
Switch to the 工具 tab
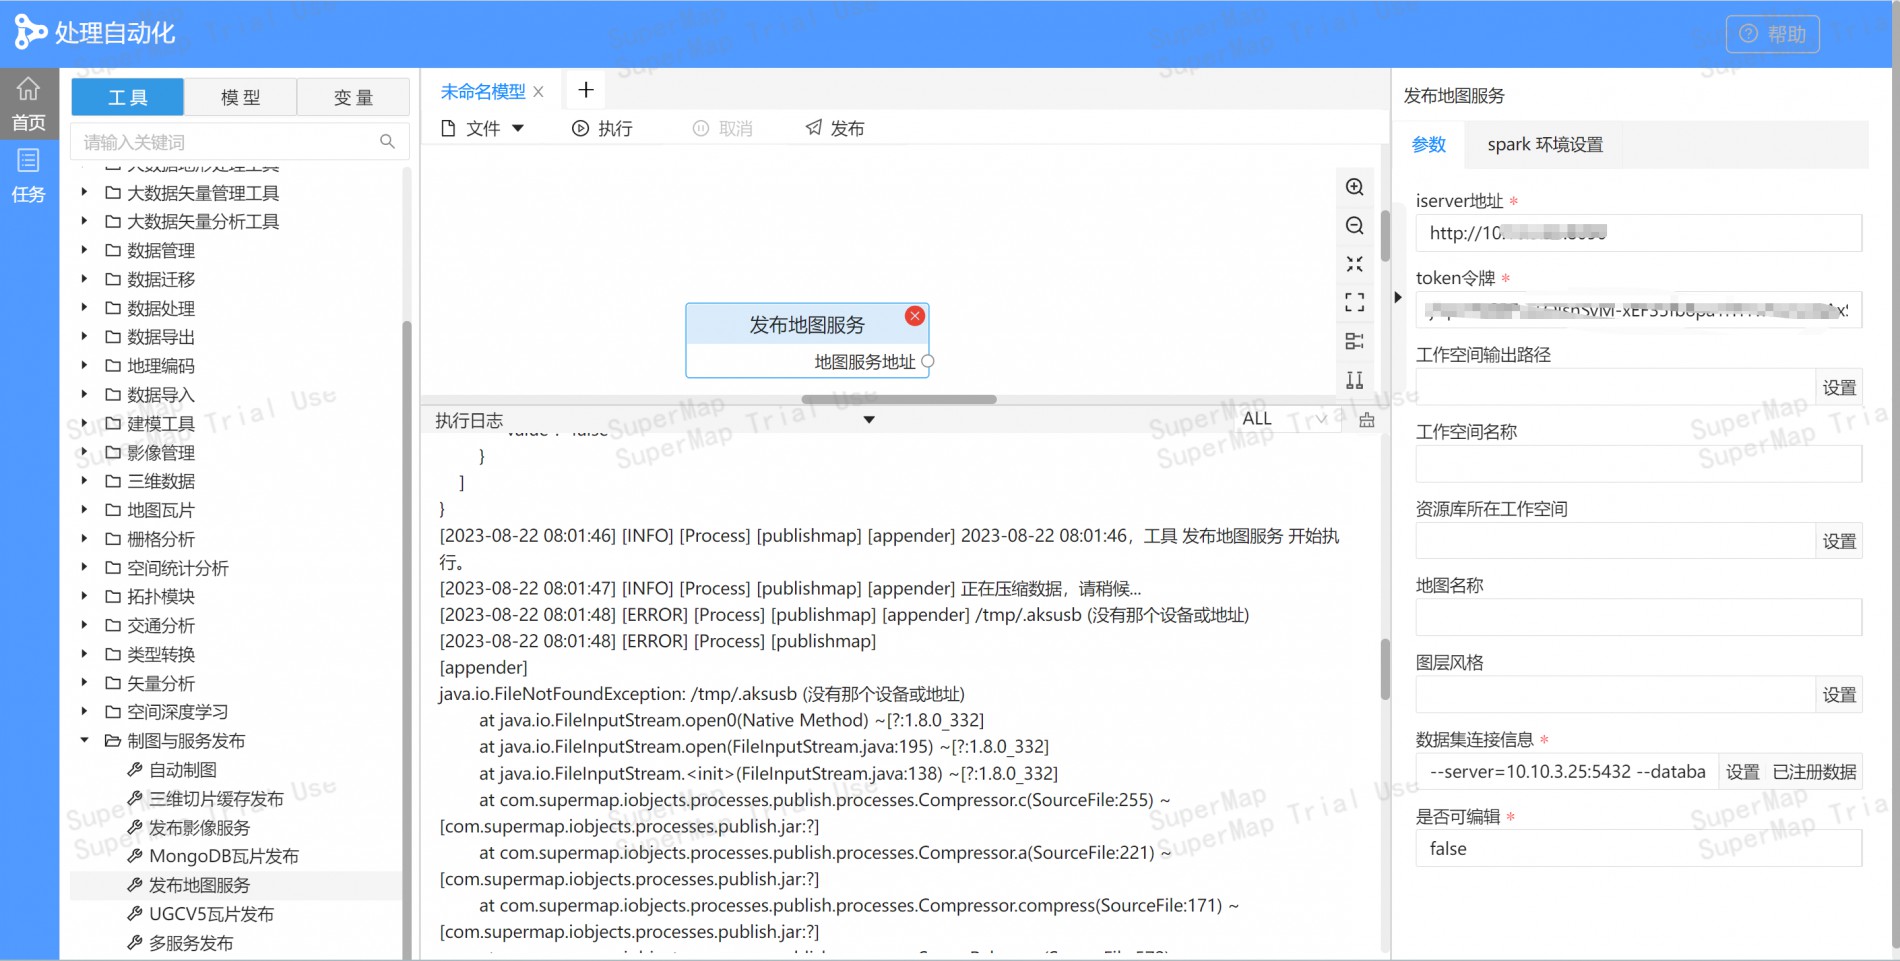click(128, 97)
